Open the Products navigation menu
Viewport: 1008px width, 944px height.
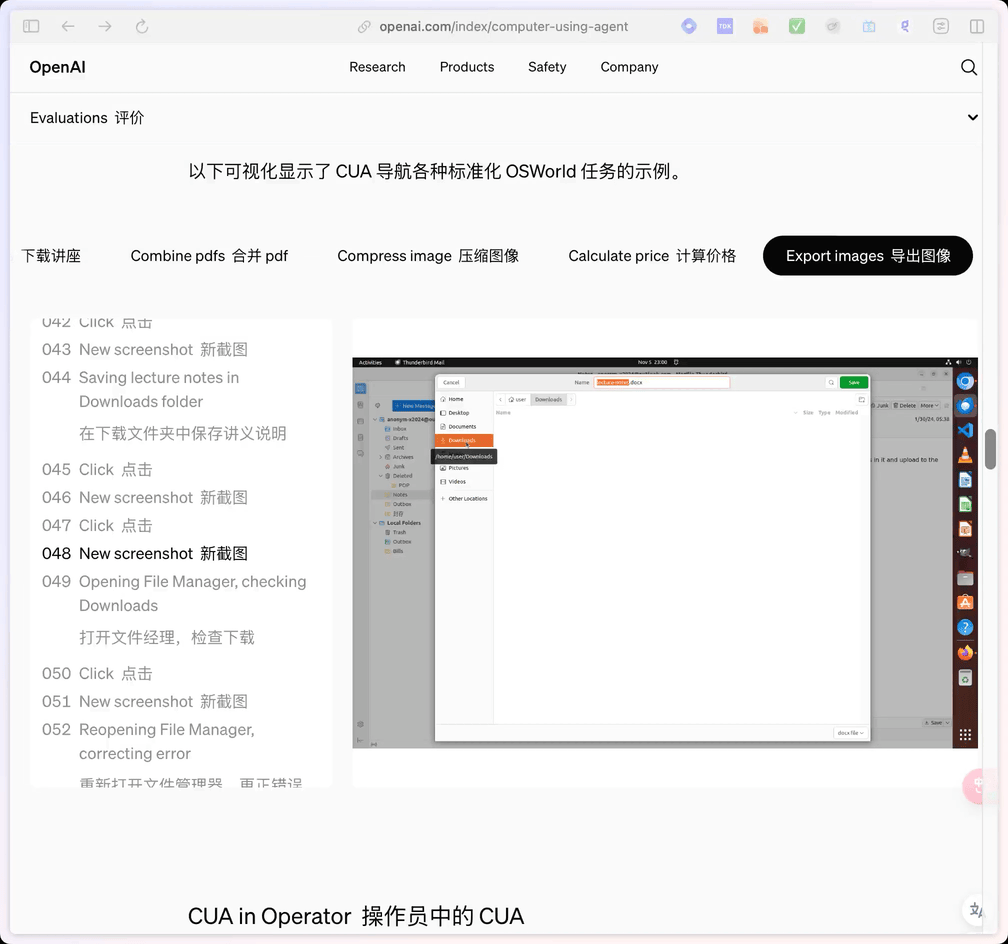[466, 67]
